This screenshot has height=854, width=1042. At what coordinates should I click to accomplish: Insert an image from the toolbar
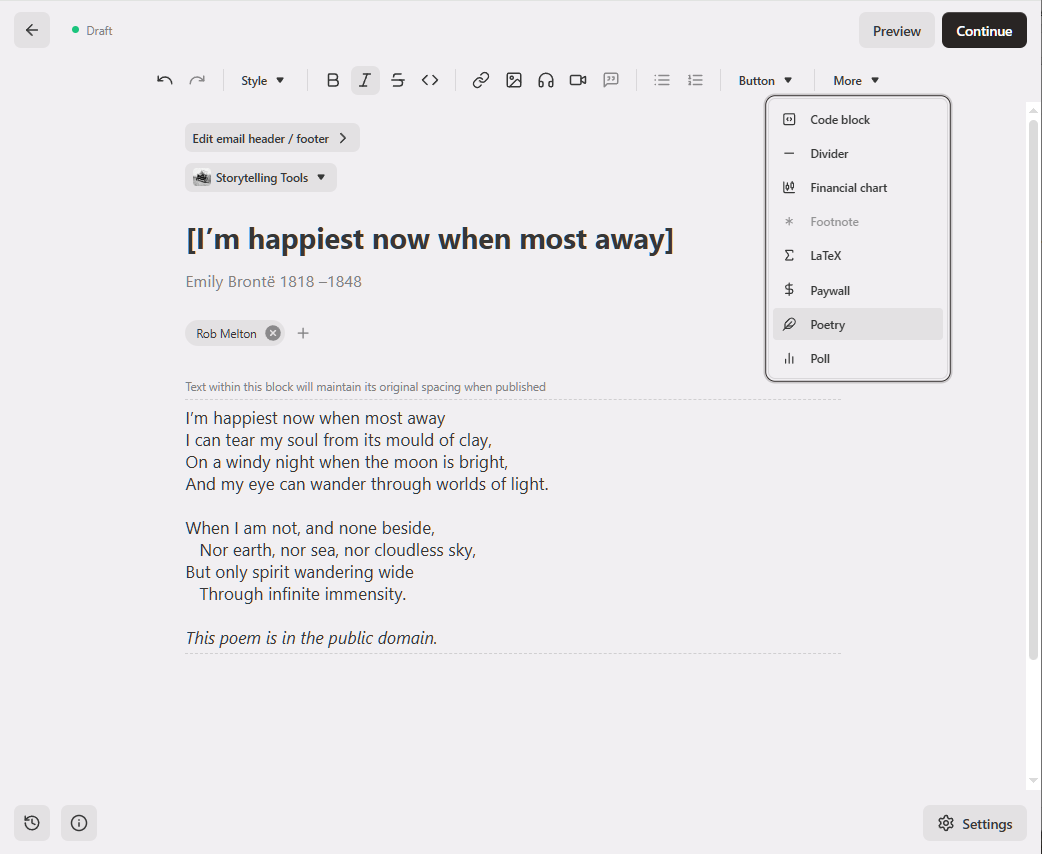coord(513,80)
